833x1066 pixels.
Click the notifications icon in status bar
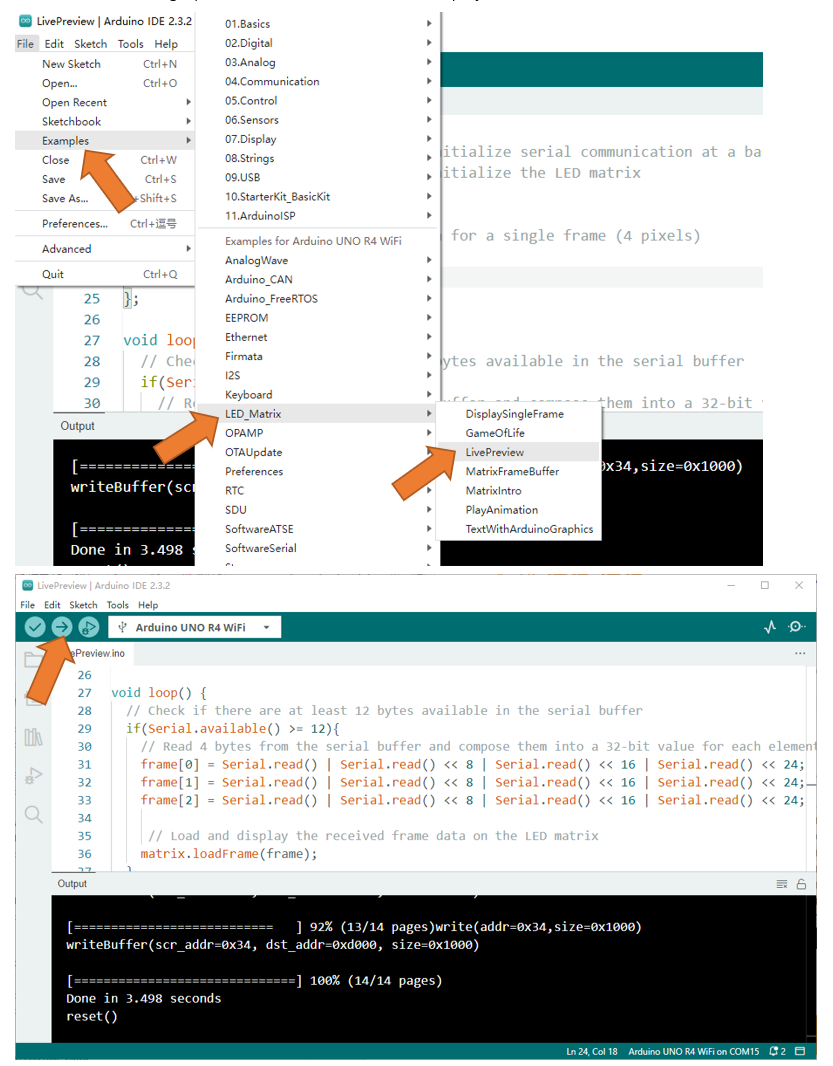click(x=777, y=1051)
